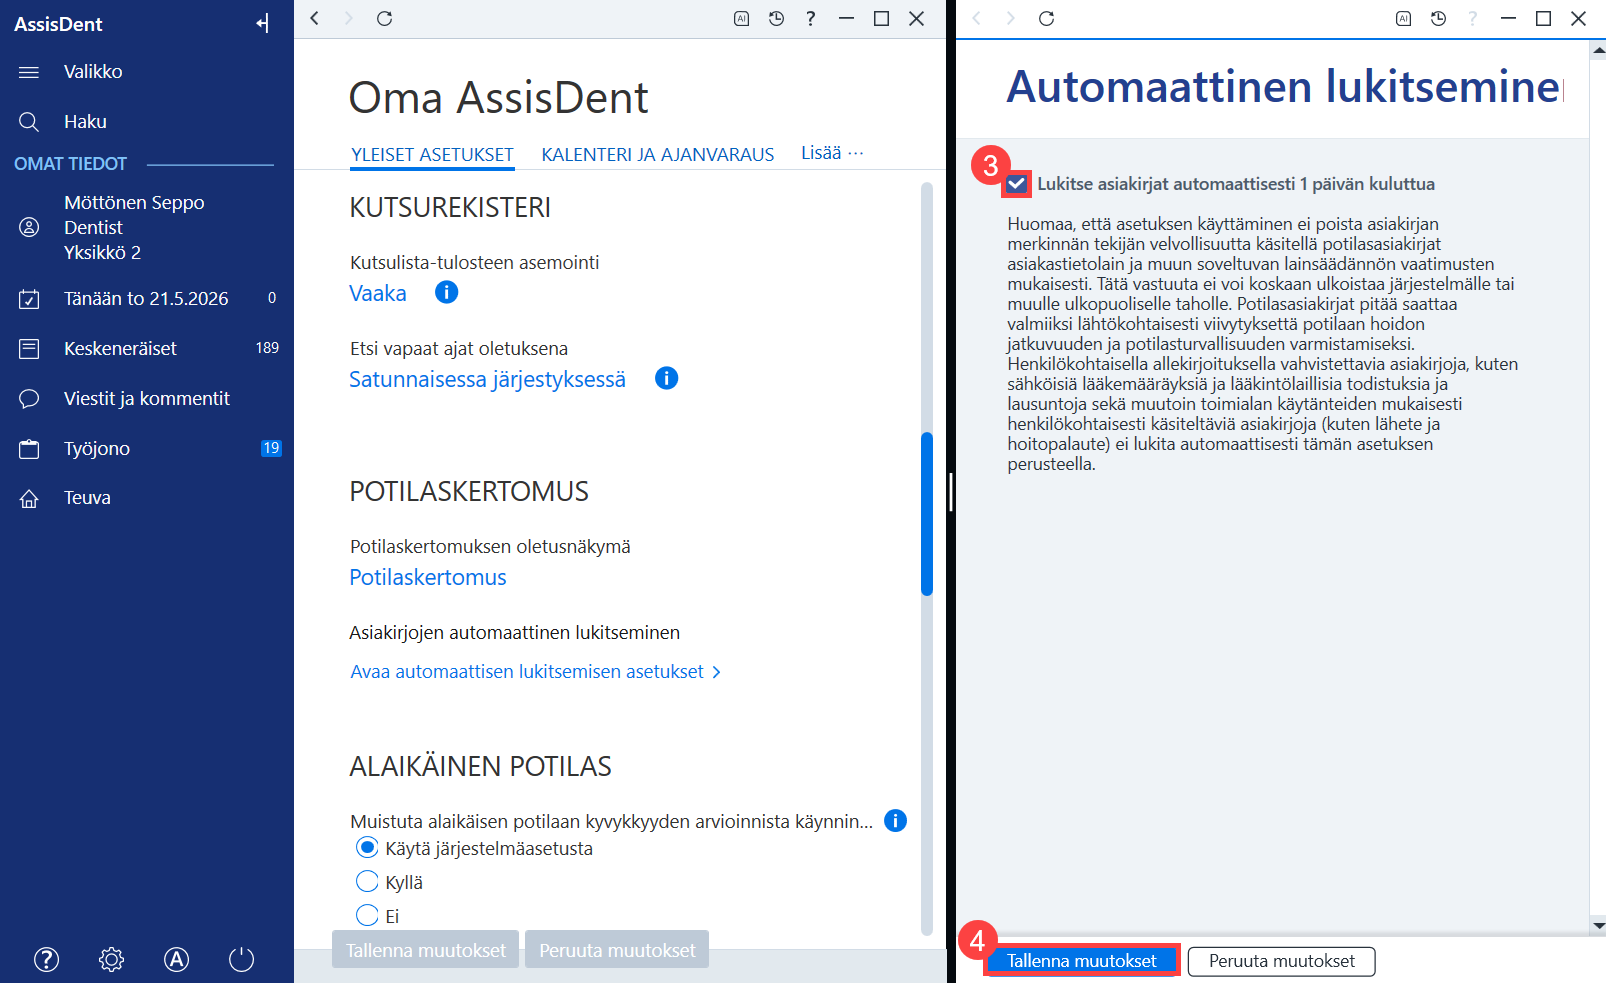
Task: Open the Keskeneräiset list icon
Action: (x=29, y=349)
